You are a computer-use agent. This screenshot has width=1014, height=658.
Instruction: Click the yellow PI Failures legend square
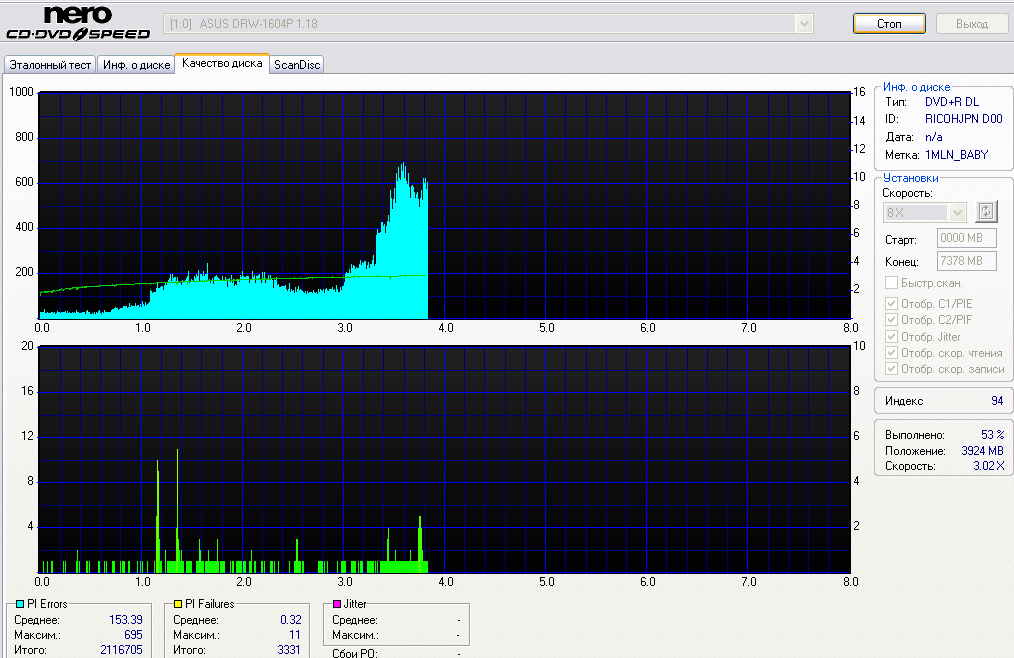pos(178,604)
